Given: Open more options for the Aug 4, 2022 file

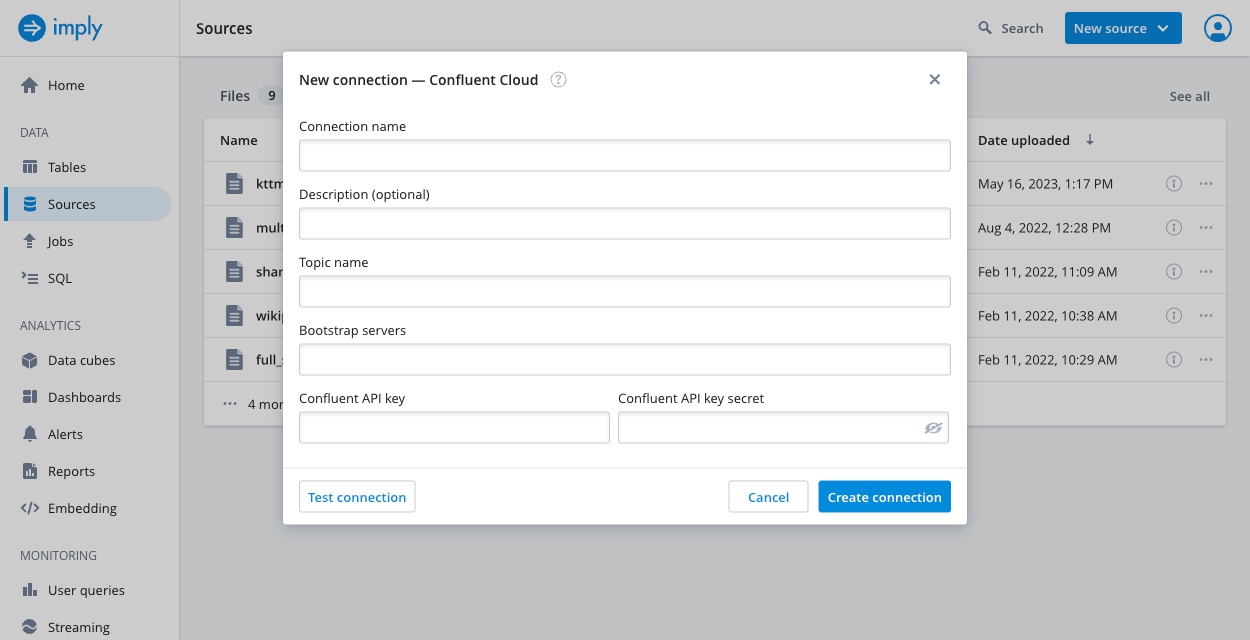Looking at the screenshot, I should [x=1206, y=228].
